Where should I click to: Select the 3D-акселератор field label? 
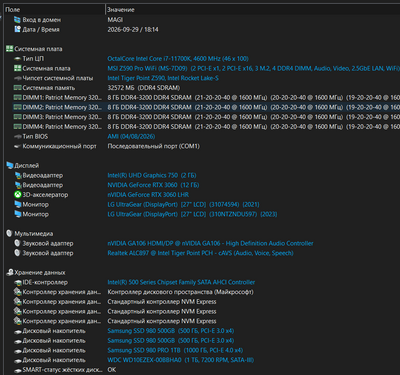45,195
